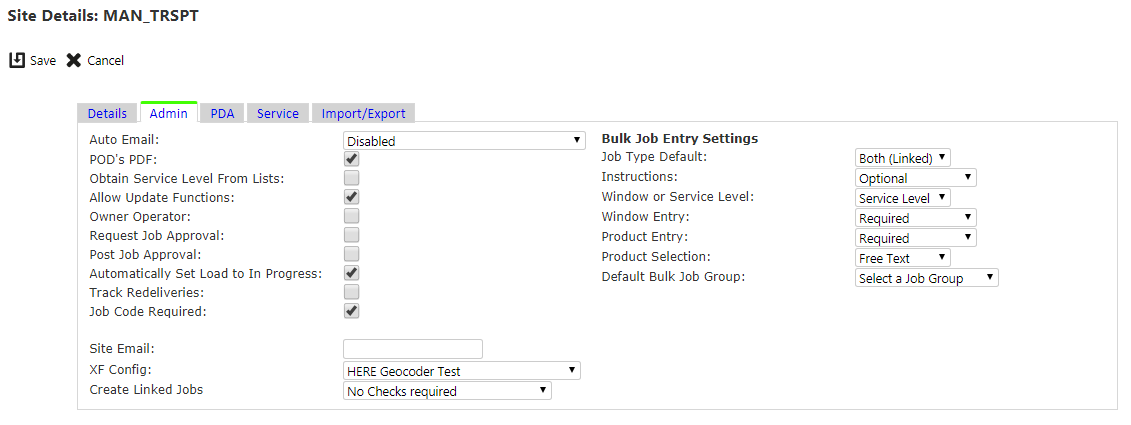Switch to the Details tab
This screenshot has height=425, width=1131.
pyautogui.click(x=107, y=113)
